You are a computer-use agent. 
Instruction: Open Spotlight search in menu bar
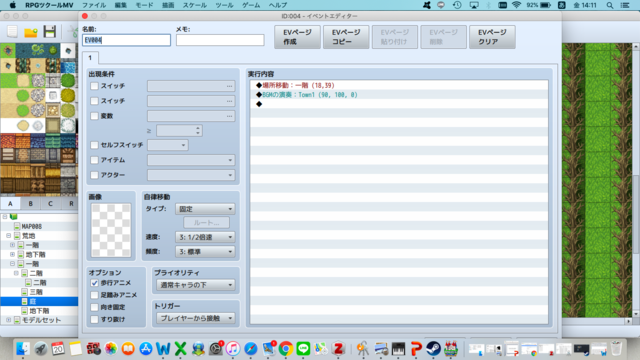coord(610,5)
